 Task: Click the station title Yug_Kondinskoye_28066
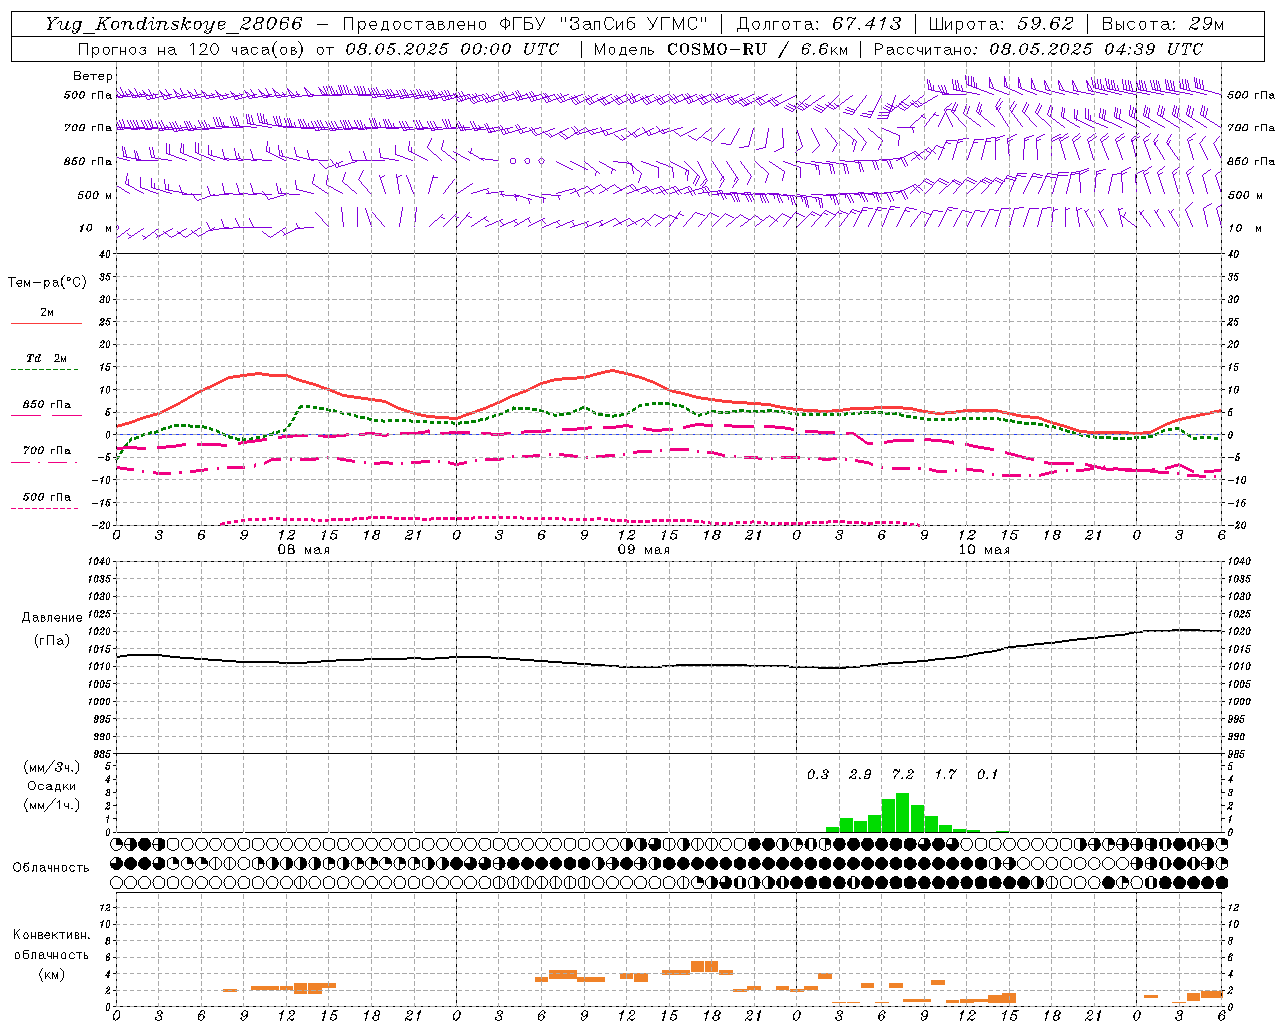174,24
